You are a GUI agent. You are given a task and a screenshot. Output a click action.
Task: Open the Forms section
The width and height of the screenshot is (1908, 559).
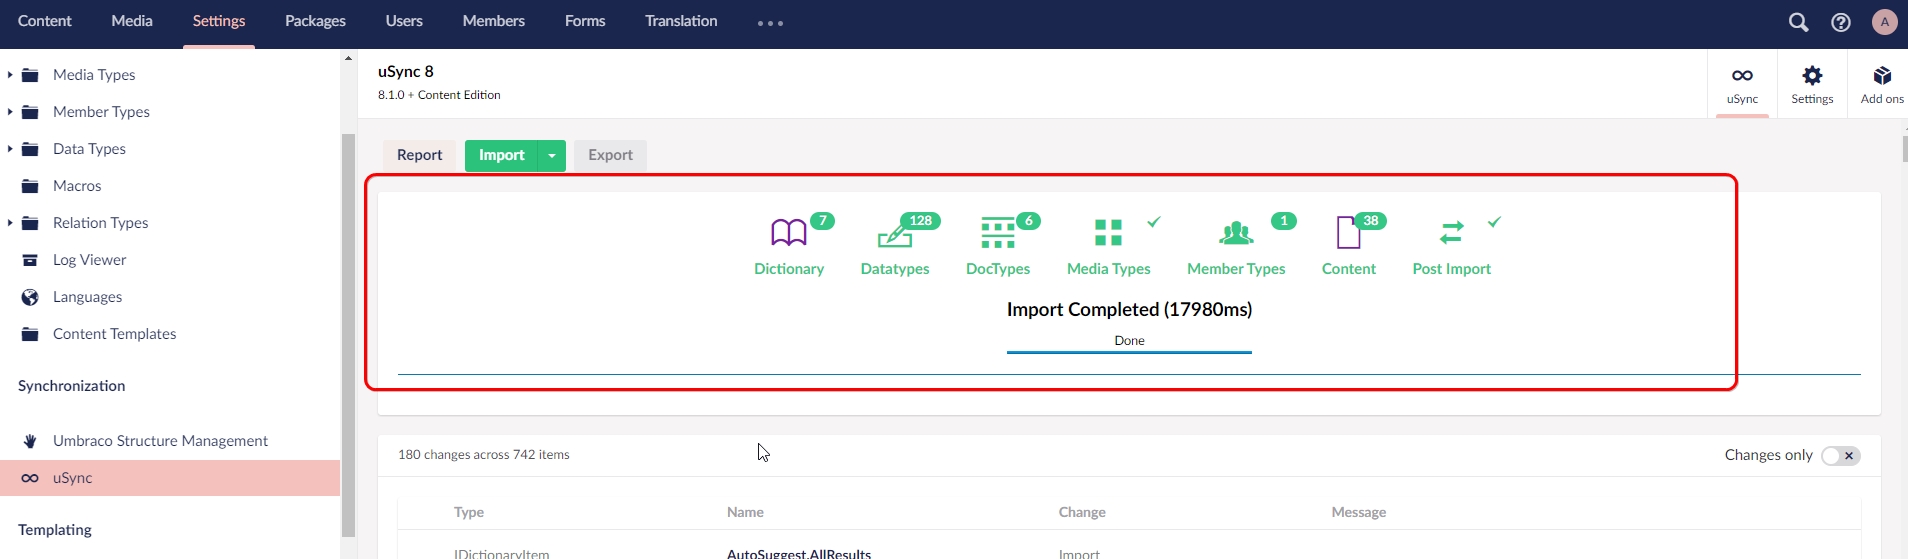tap(585, 21)
